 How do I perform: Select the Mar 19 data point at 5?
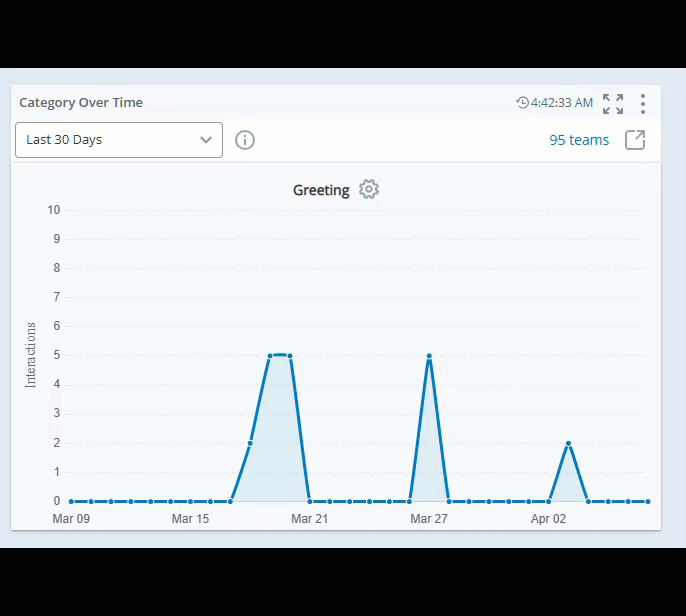[x=270, y=356]
